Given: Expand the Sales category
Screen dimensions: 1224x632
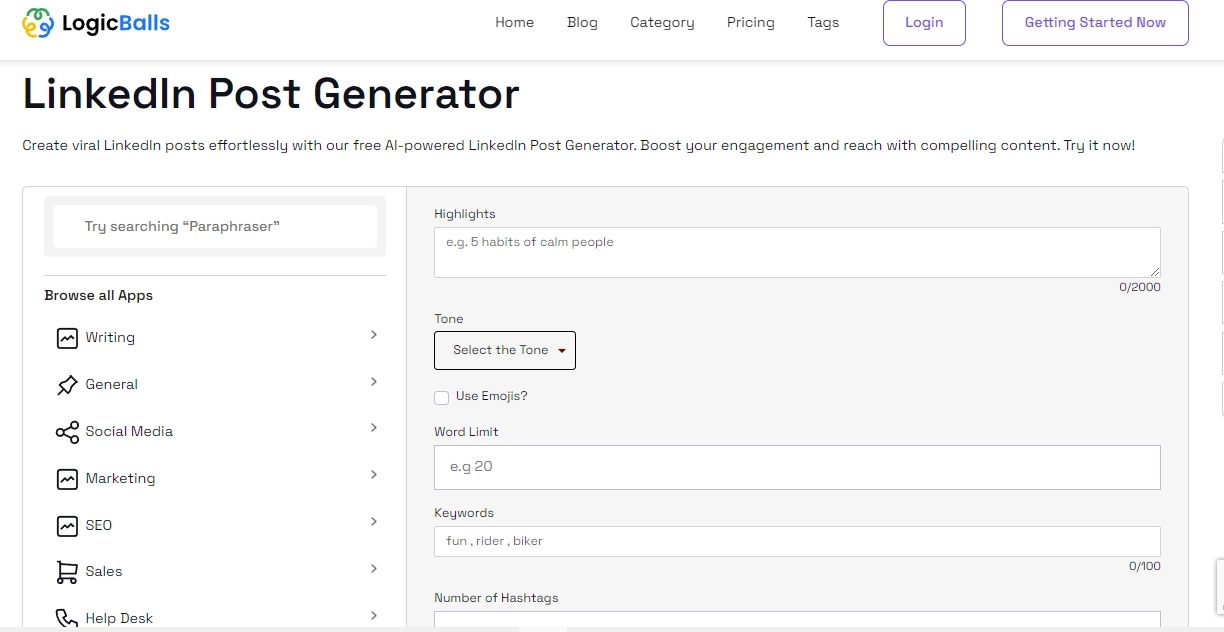Looking at the screenshot, I should 373,568.
